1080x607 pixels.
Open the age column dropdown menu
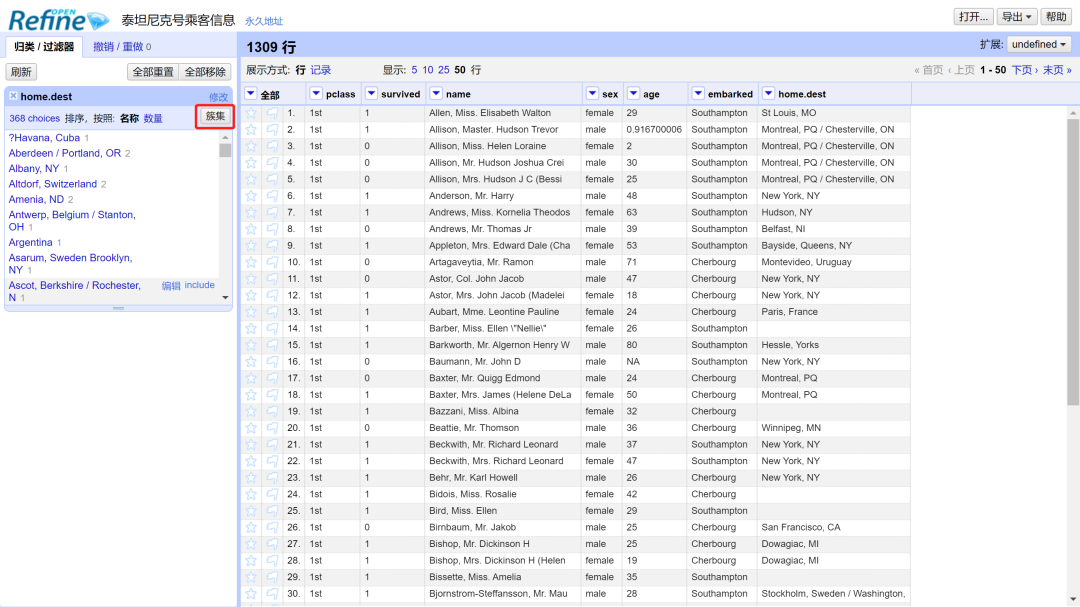634,94
